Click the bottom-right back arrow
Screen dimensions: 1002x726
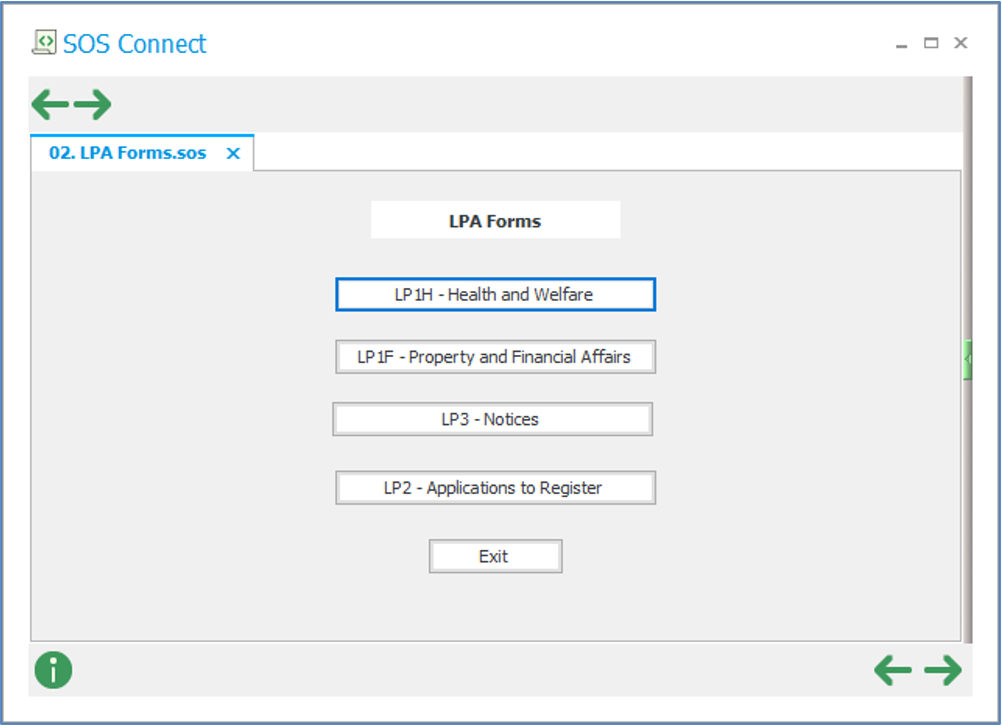(893, 670)
